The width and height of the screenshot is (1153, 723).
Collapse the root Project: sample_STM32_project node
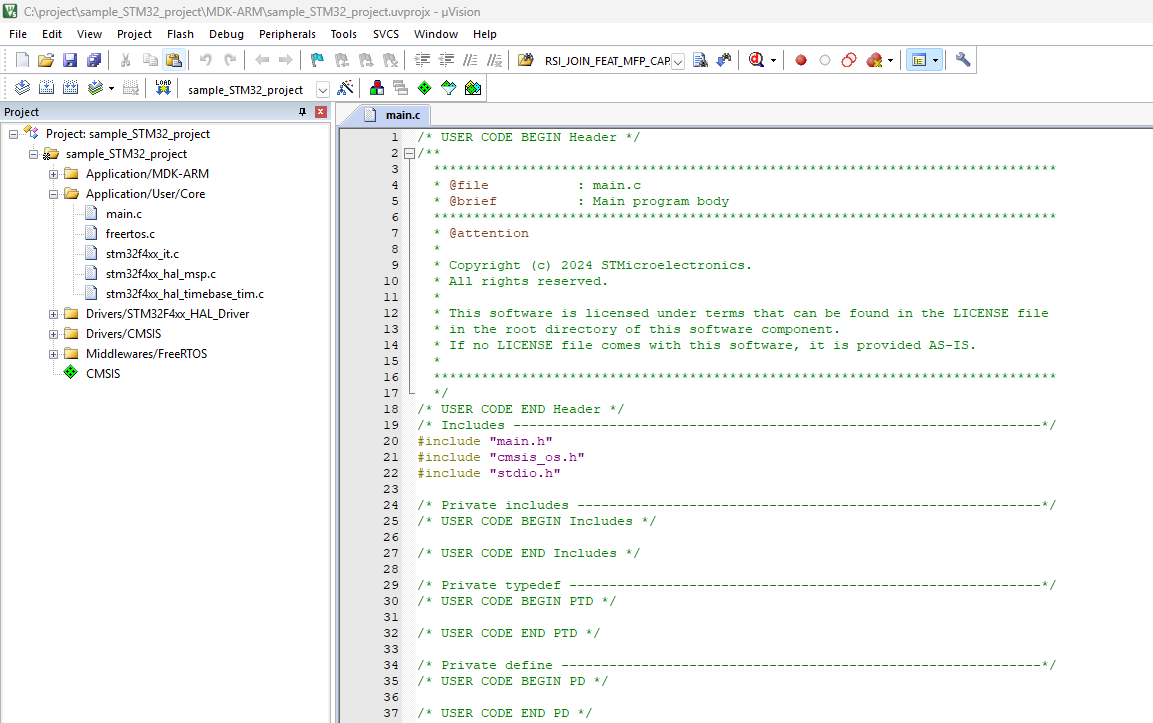click(x=13, y=135)
